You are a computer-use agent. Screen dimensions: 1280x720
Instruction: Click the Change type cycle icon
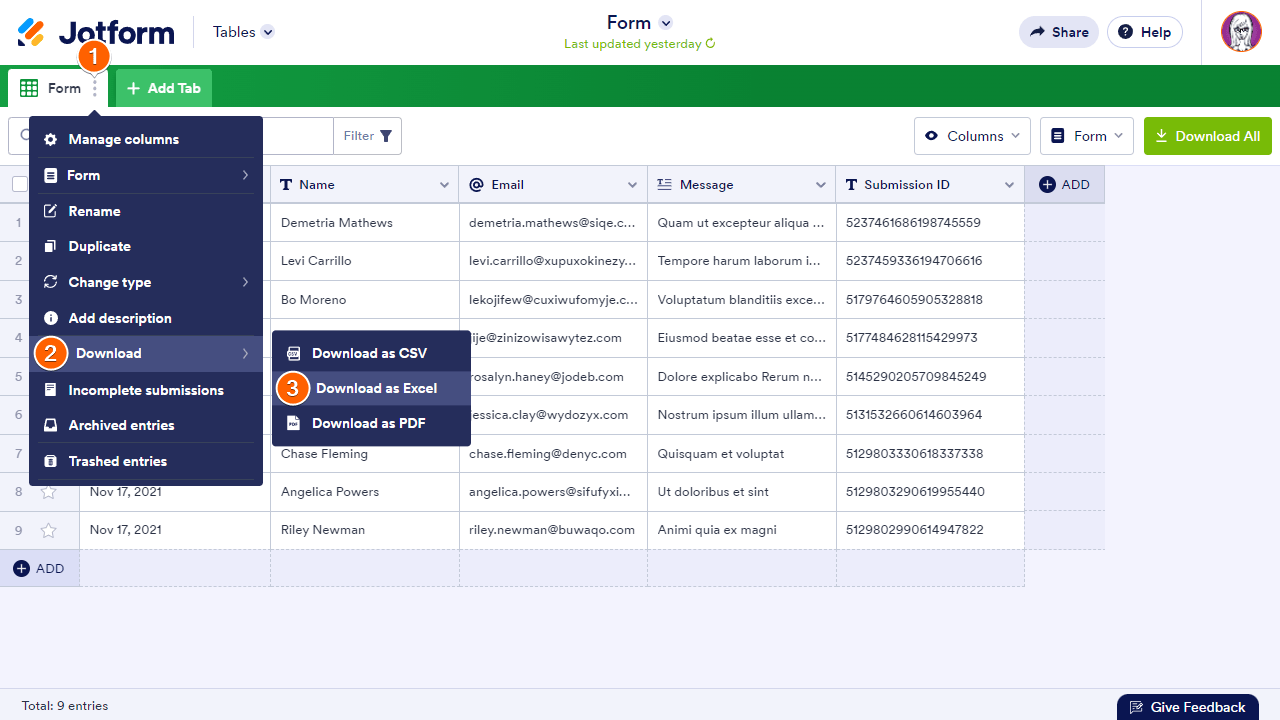tap(51, 282)
